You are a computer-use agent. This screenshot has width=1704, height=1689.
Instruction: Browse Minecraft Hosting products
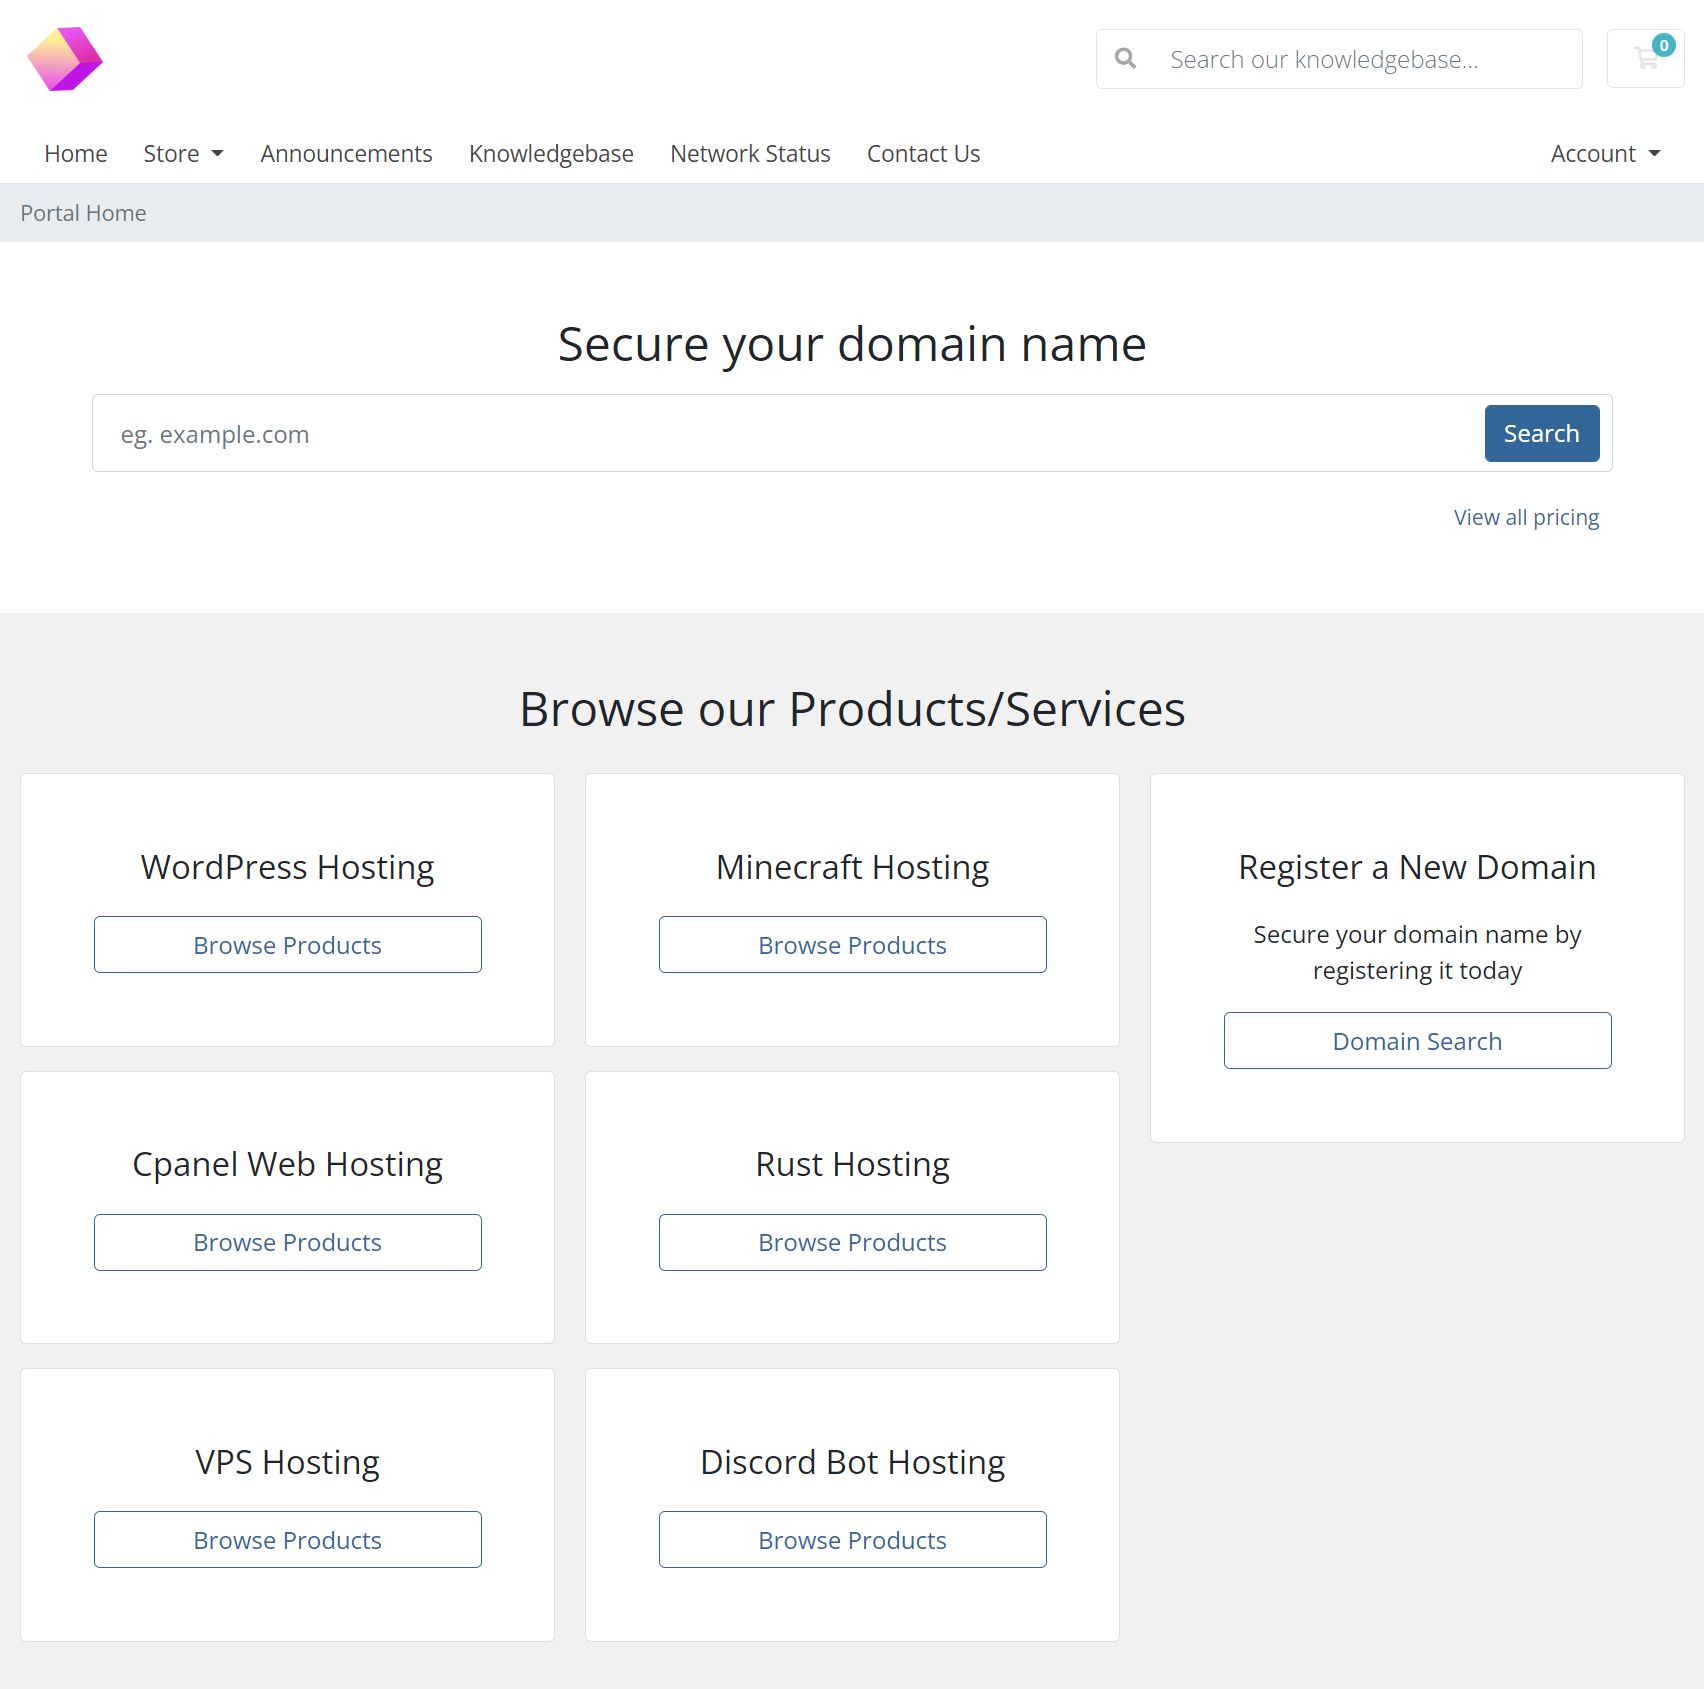852,944
